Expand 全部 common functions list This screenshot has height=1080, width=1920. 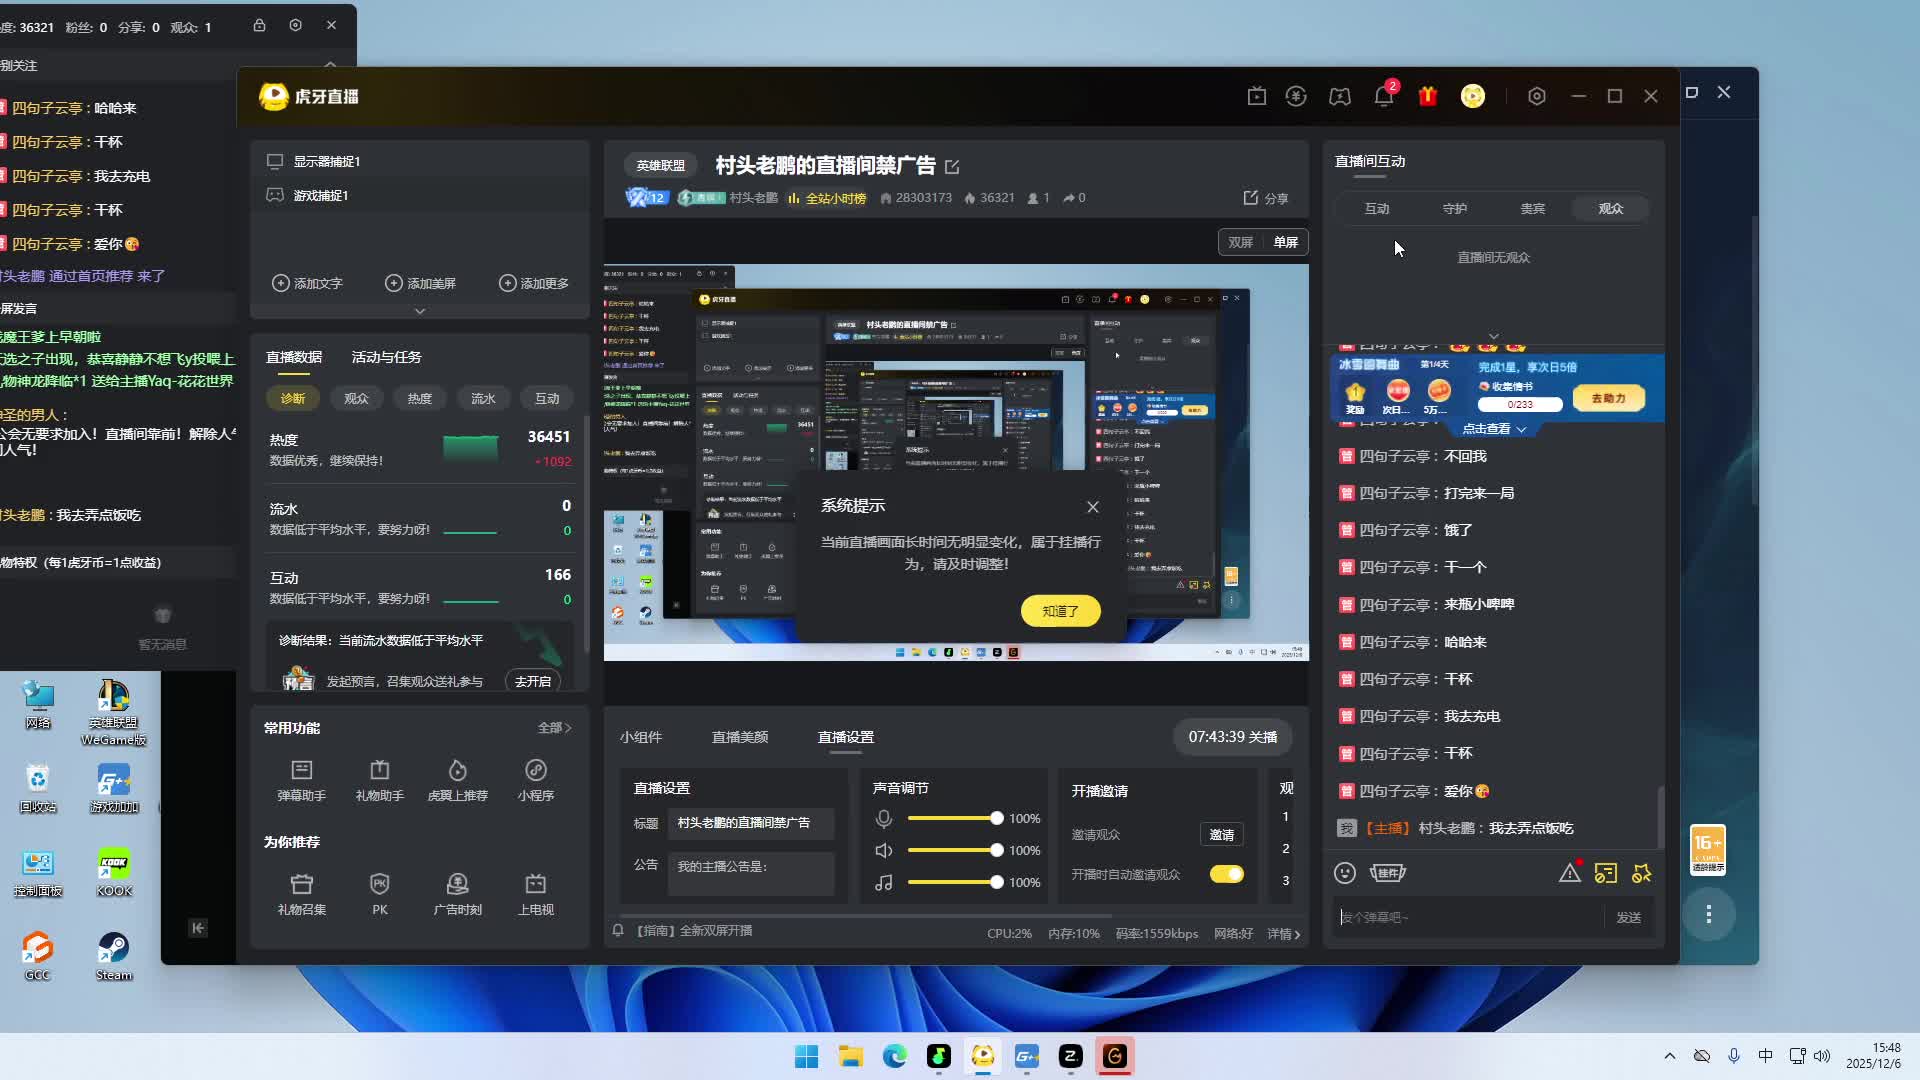click(x=554, y=728)
